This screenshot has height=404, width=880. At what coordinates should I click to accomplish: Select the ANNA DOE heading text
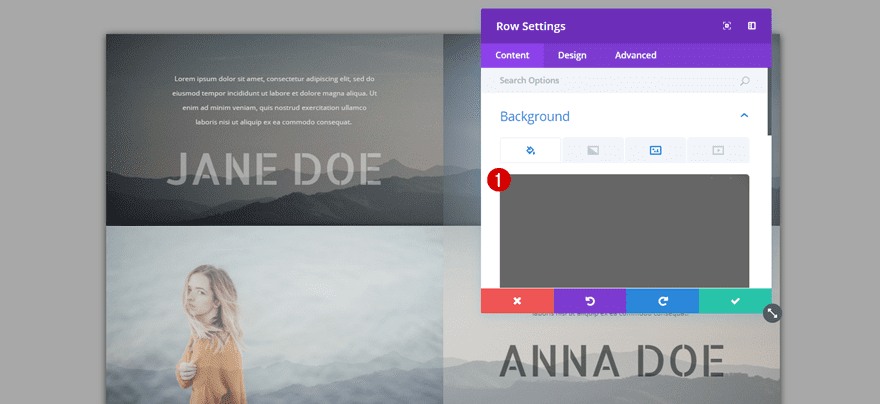[x=612, y=361]
